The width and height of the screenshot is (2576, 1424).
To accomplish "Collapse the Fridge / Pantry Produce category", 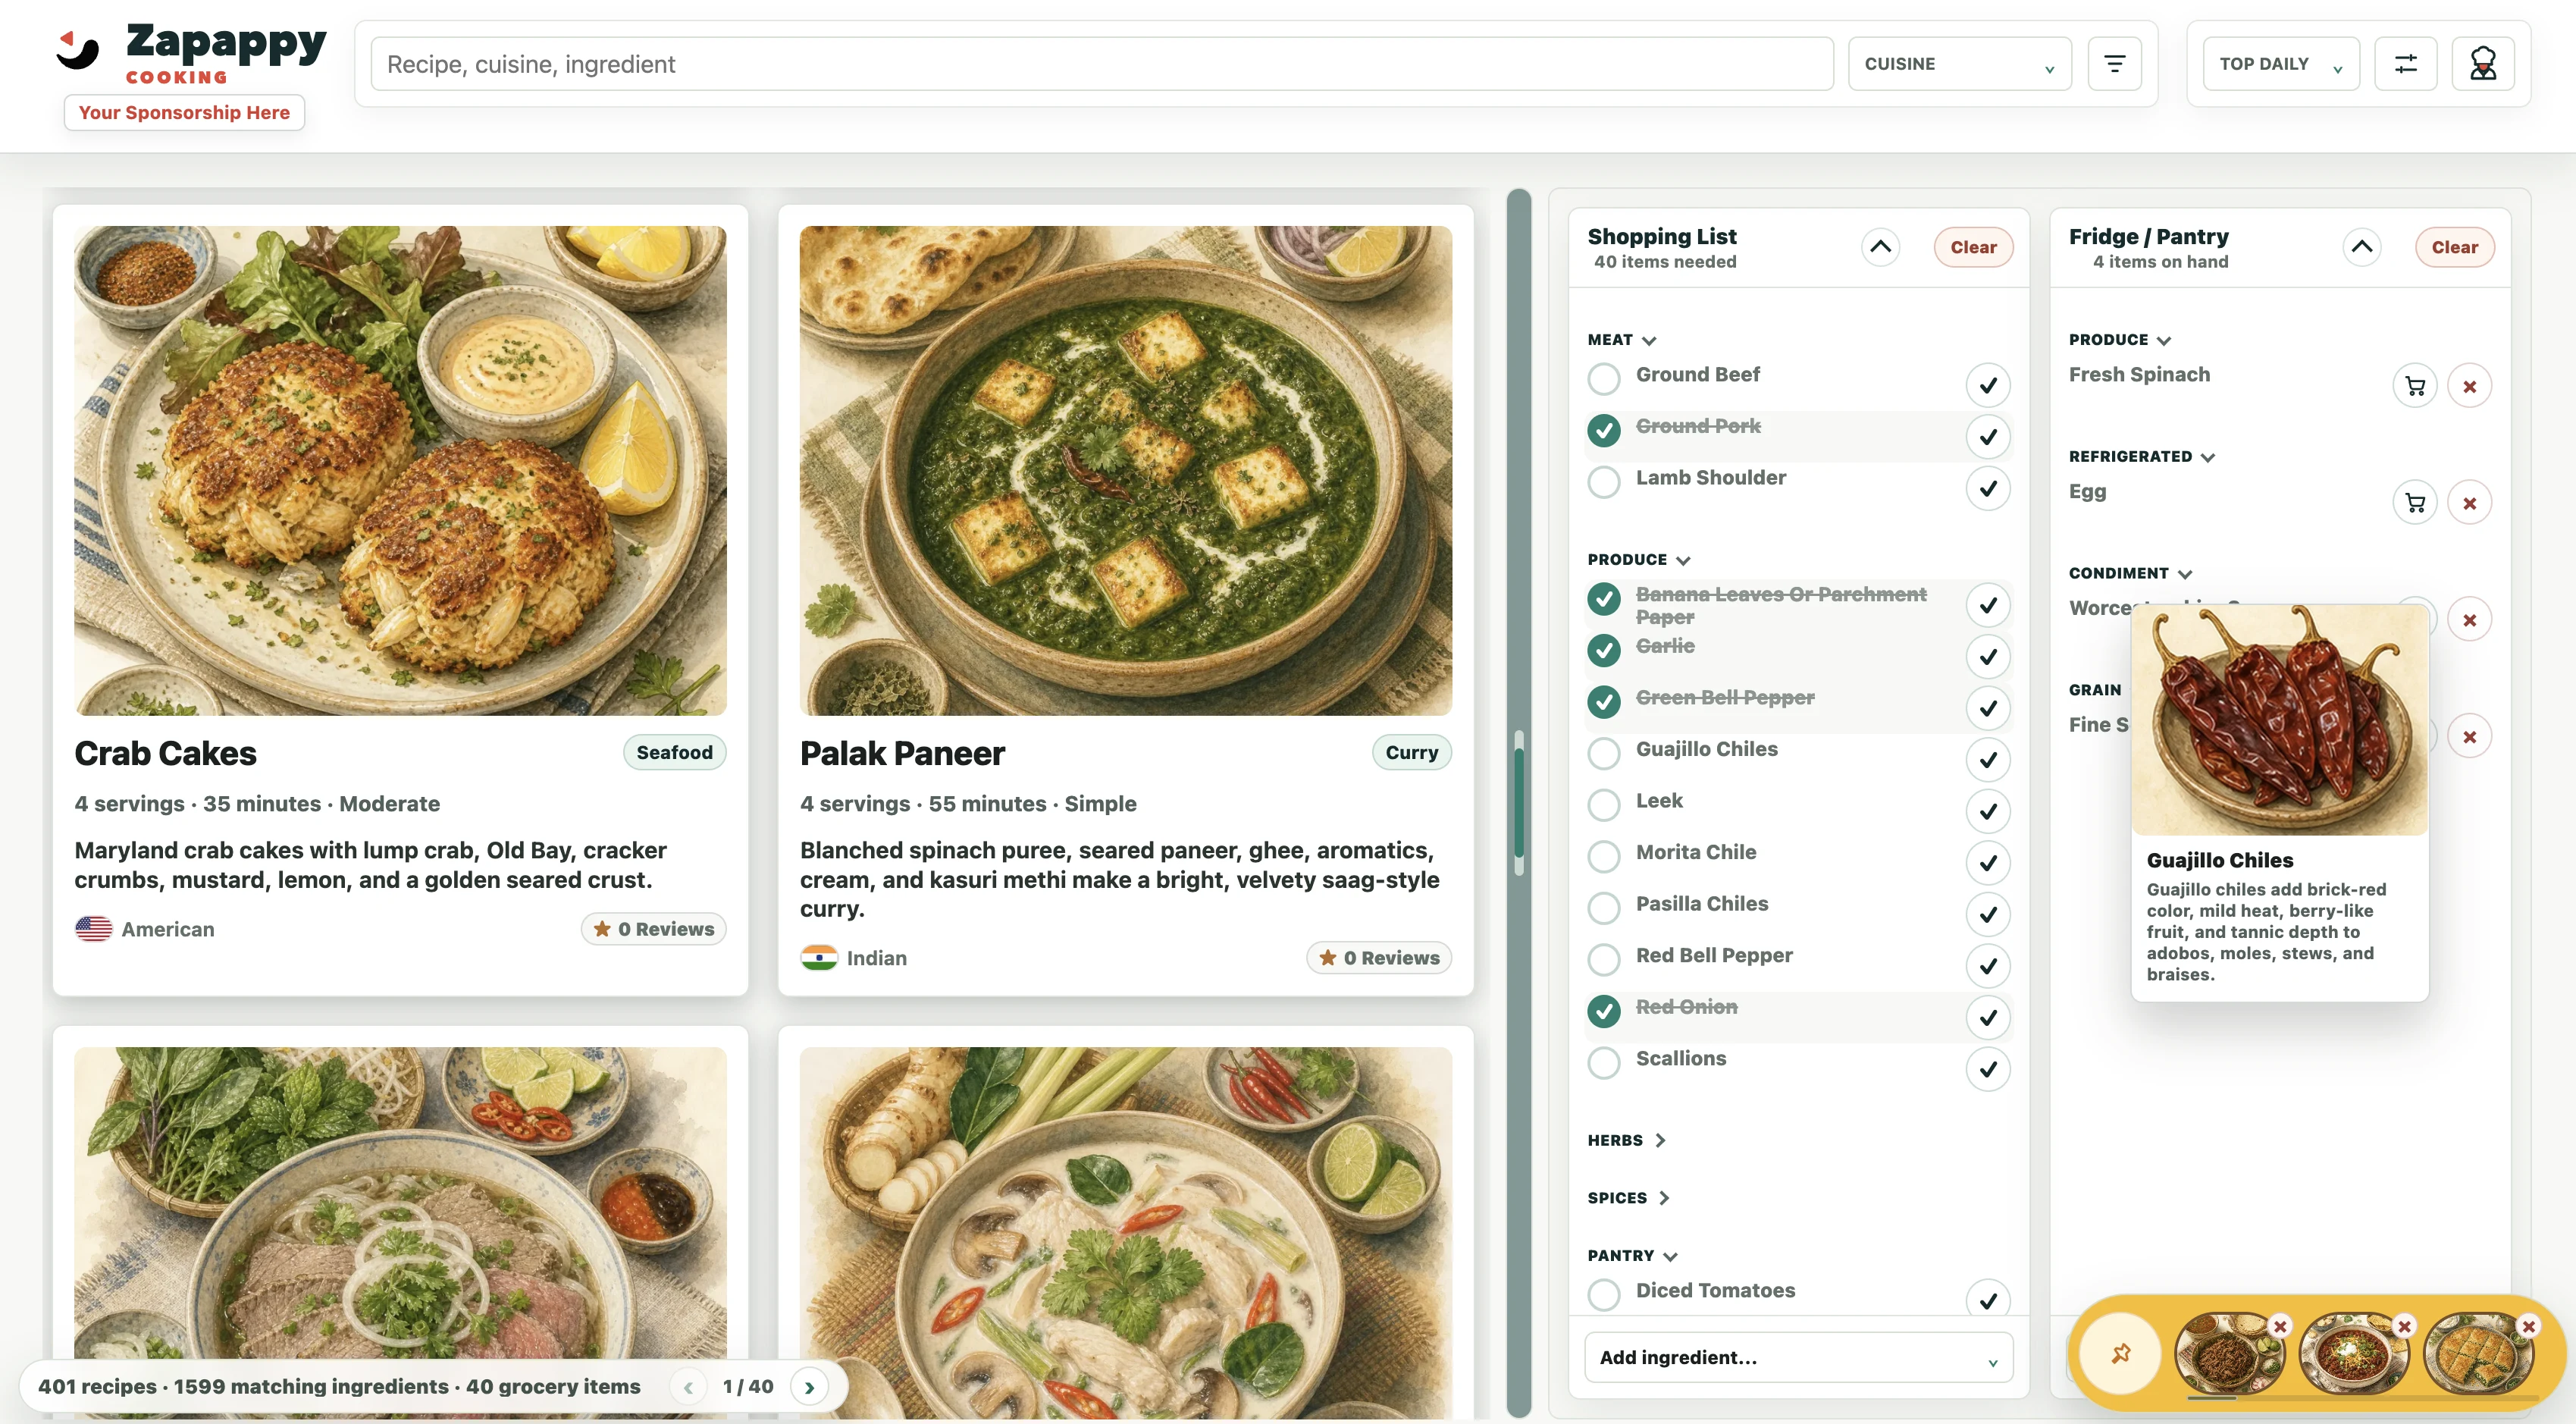I will 2120,340.
